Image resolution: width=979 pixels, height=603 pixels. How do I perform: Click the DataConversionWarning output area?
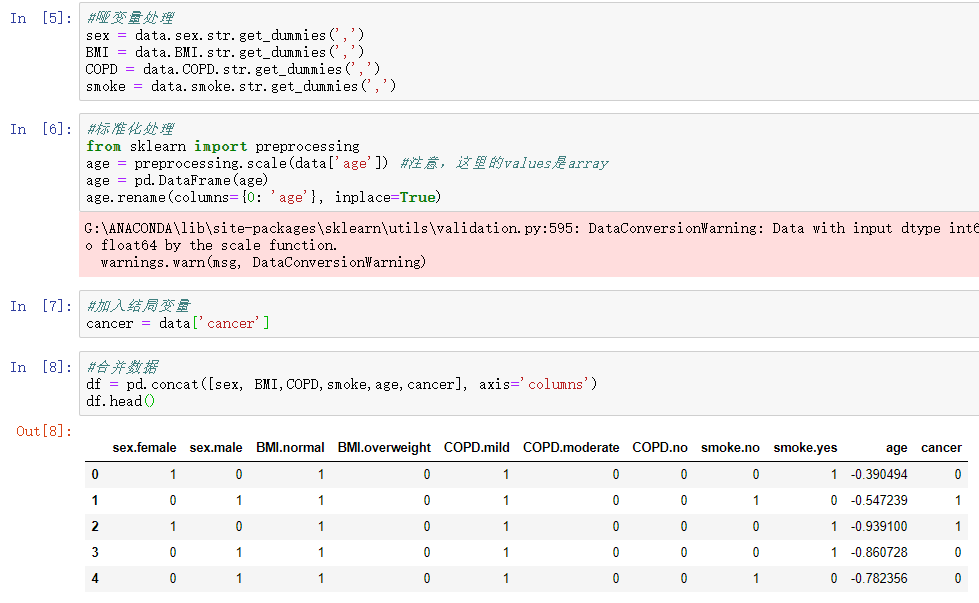pos(530,245)
